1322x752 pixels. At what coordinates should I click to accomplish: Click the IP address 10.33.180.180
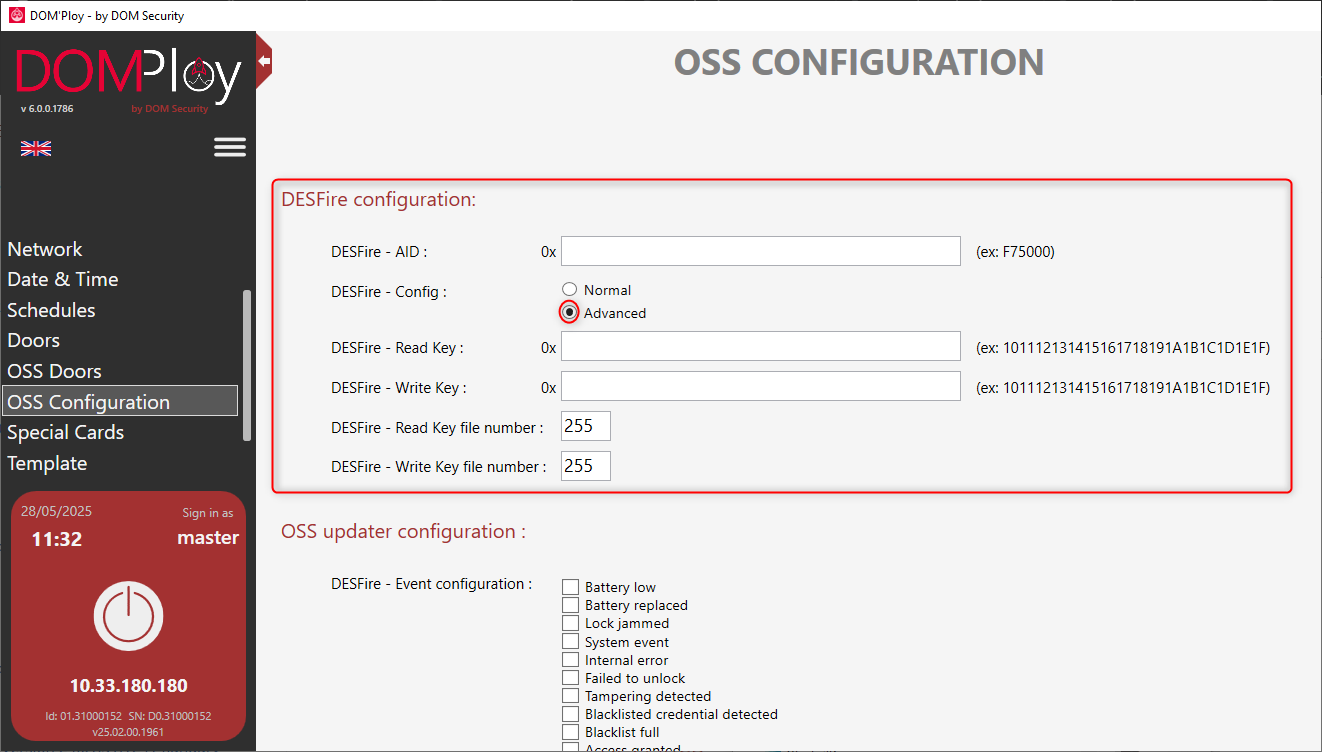coord(128,686)
